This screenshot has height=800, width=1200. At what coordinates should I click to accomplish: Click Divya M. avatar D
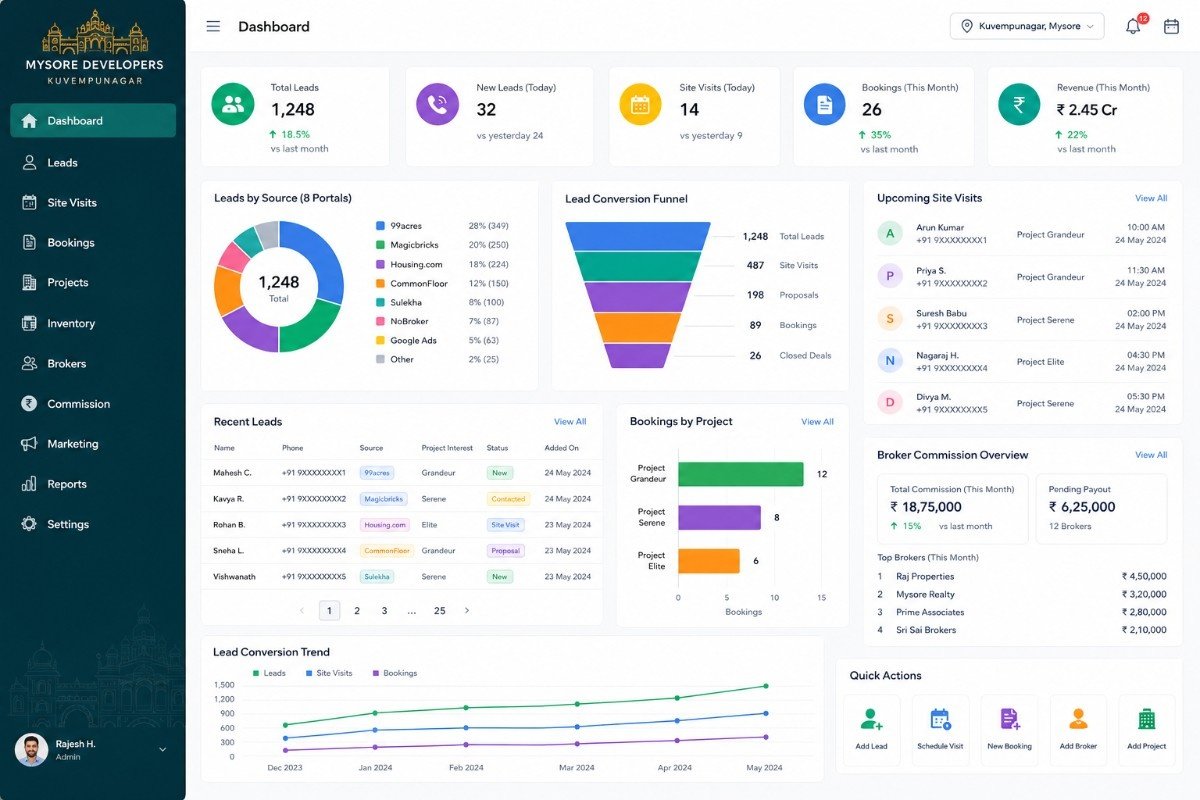890,403
